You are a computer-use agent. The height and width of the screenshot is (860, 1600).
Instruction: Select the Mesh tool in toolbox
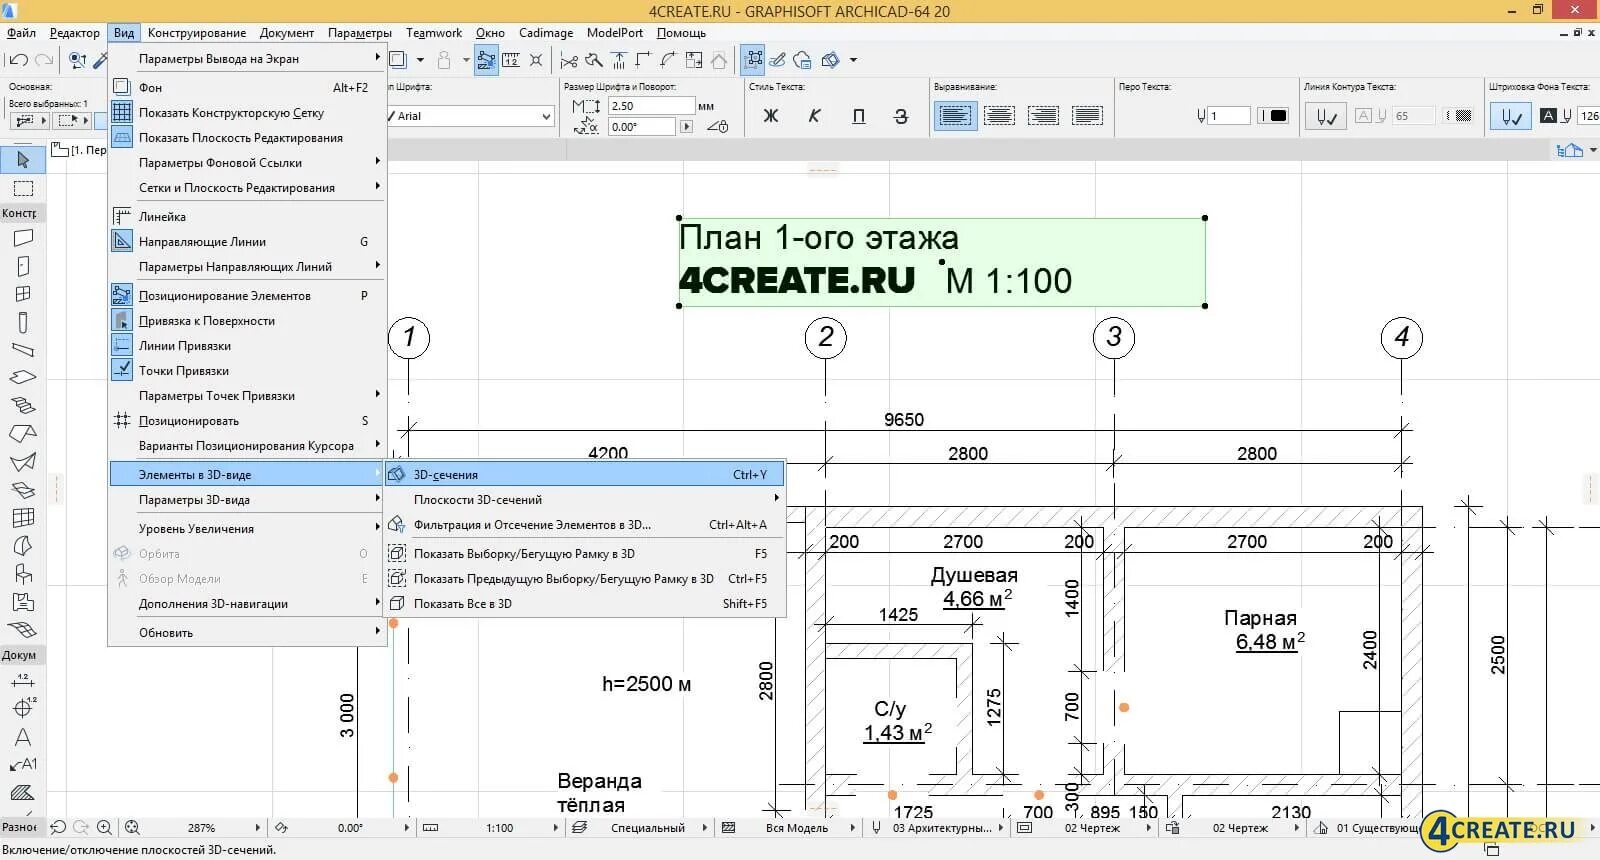(x=22, y=630)
